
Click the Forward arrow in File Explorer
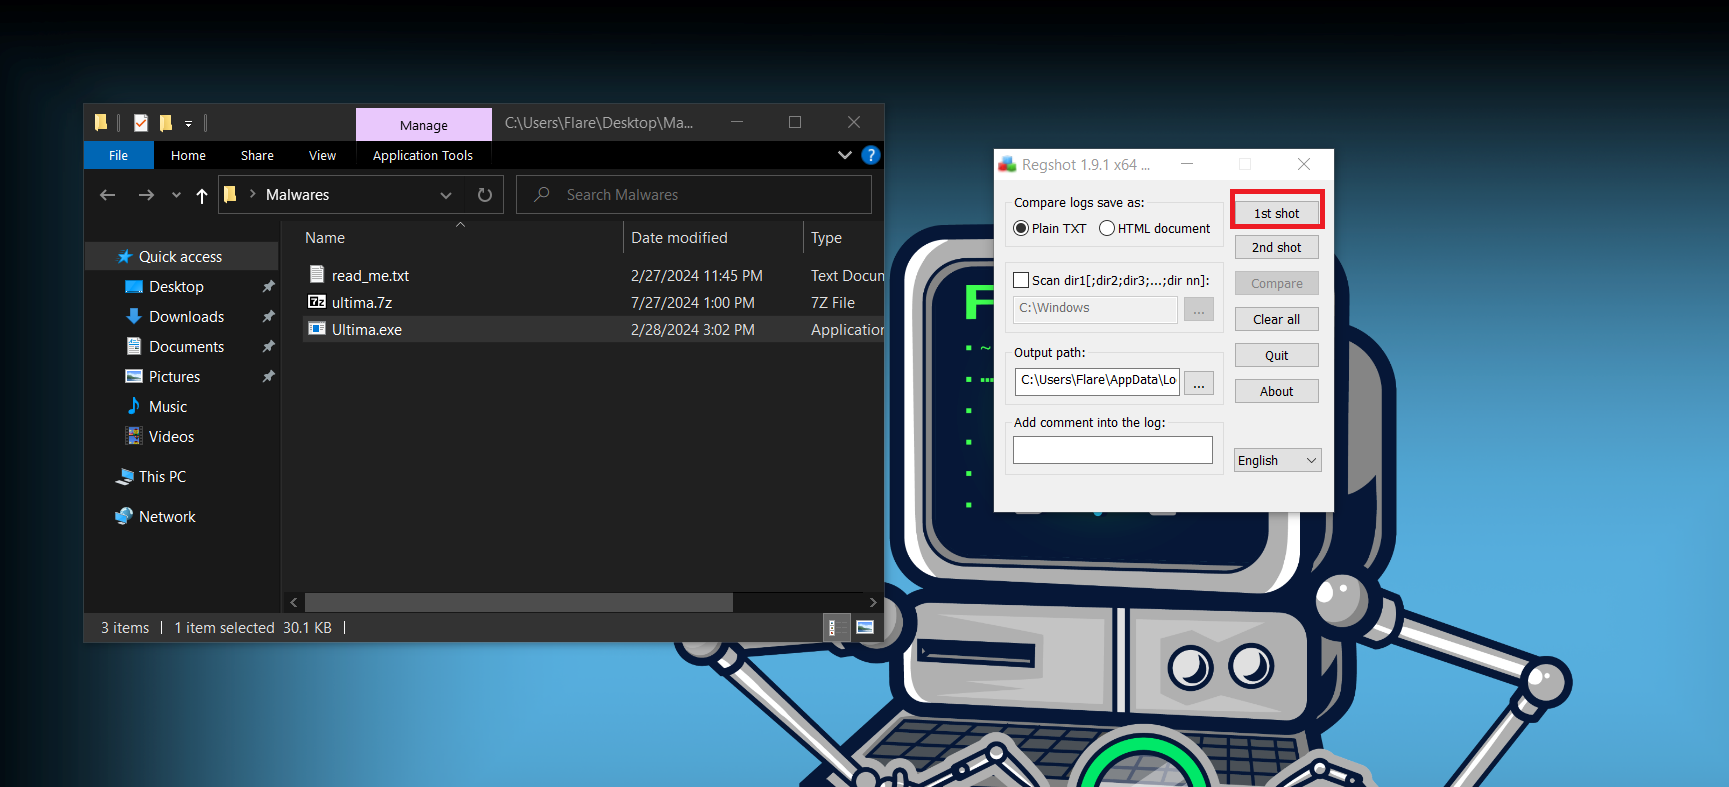pyautogui.click(x=146, y=195)
